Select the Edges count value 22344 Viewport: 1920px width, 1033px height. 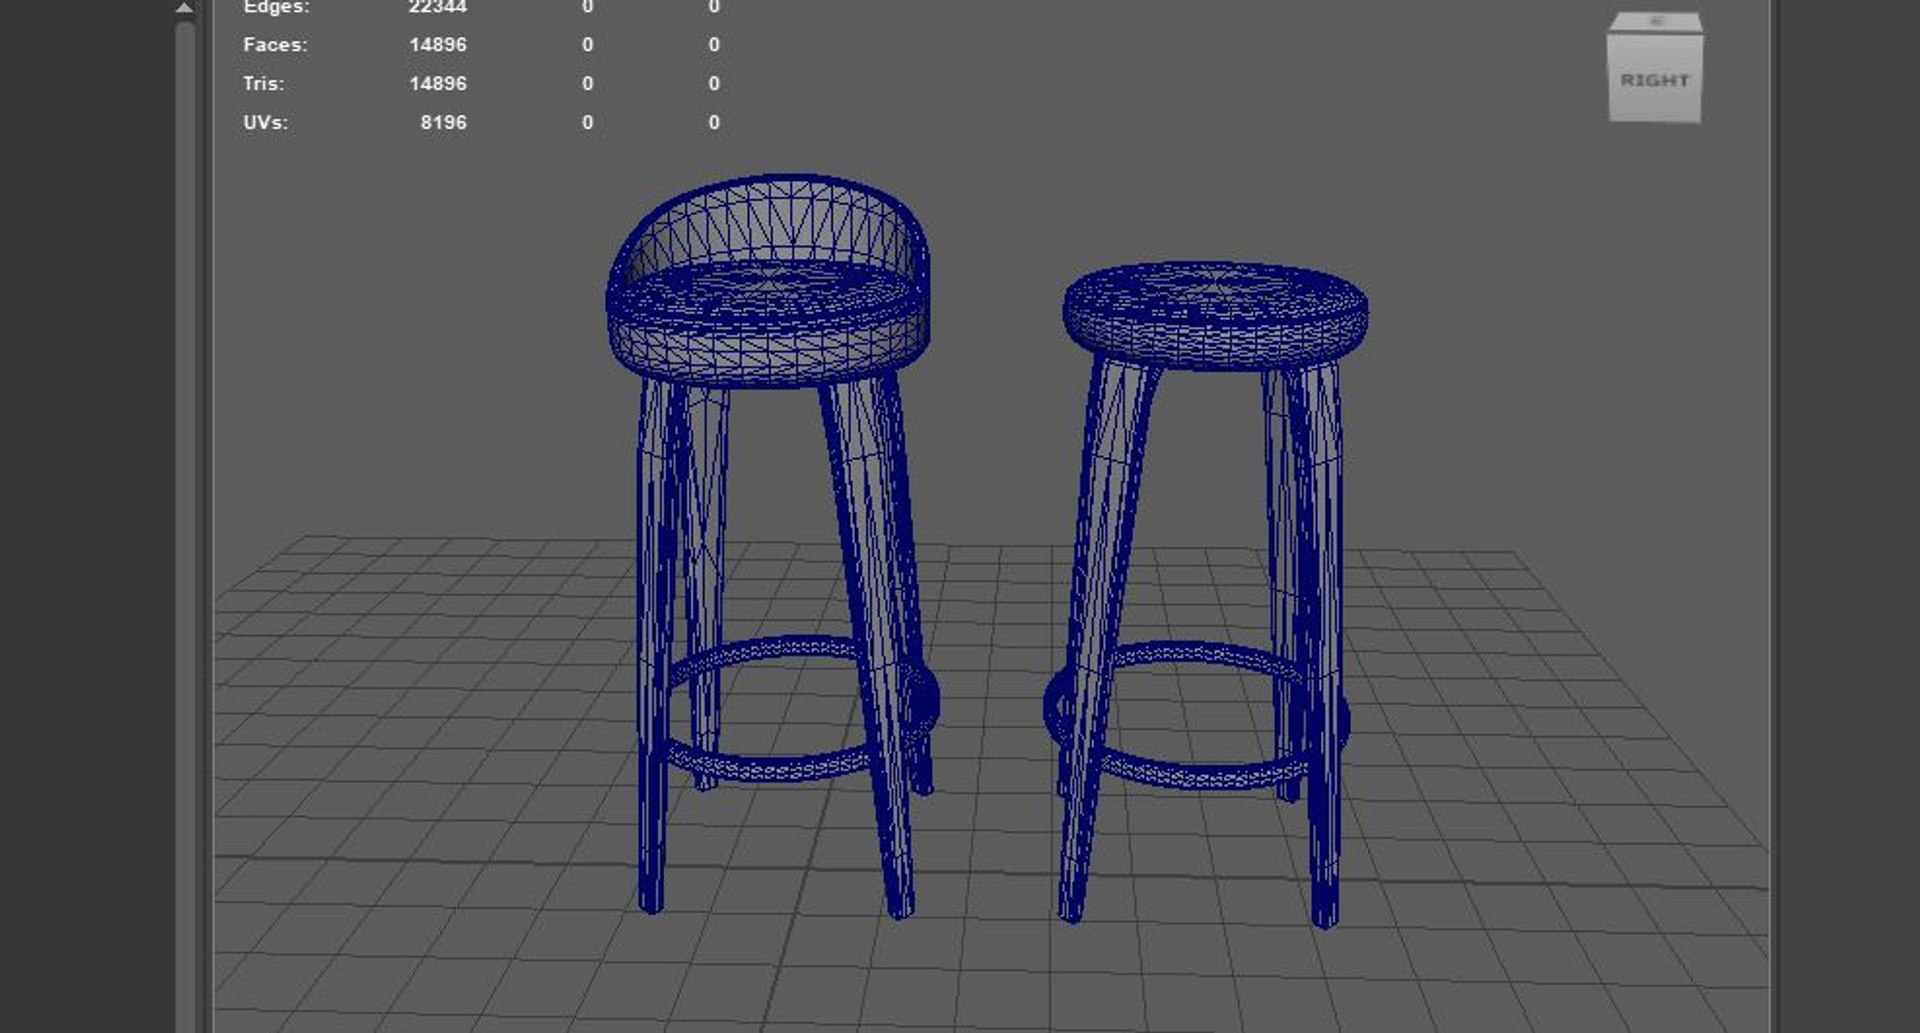(x=438, y=7)
